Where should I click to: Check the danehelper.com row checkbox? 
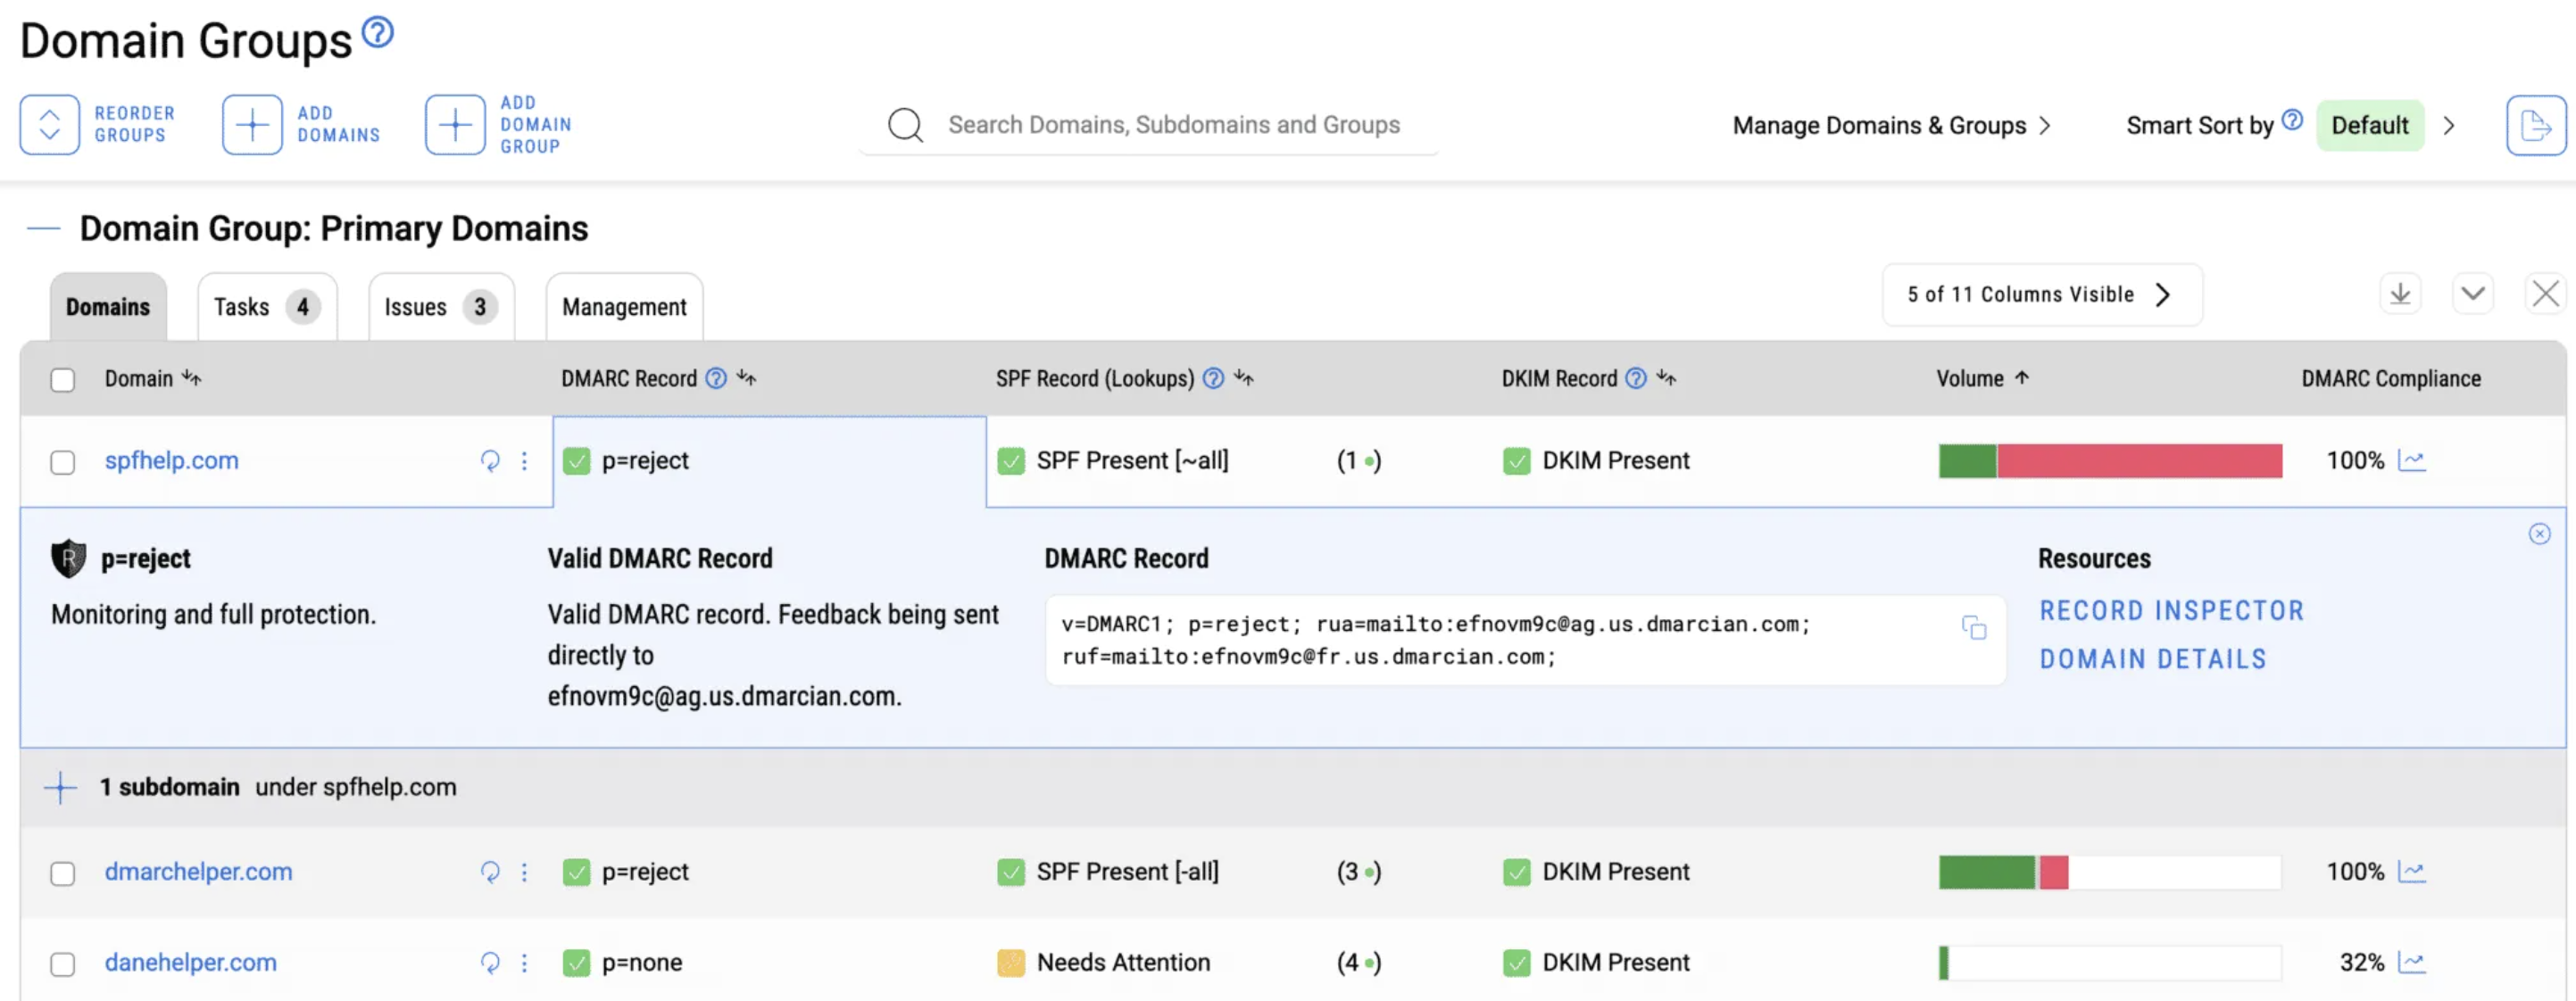pos(63,964)
